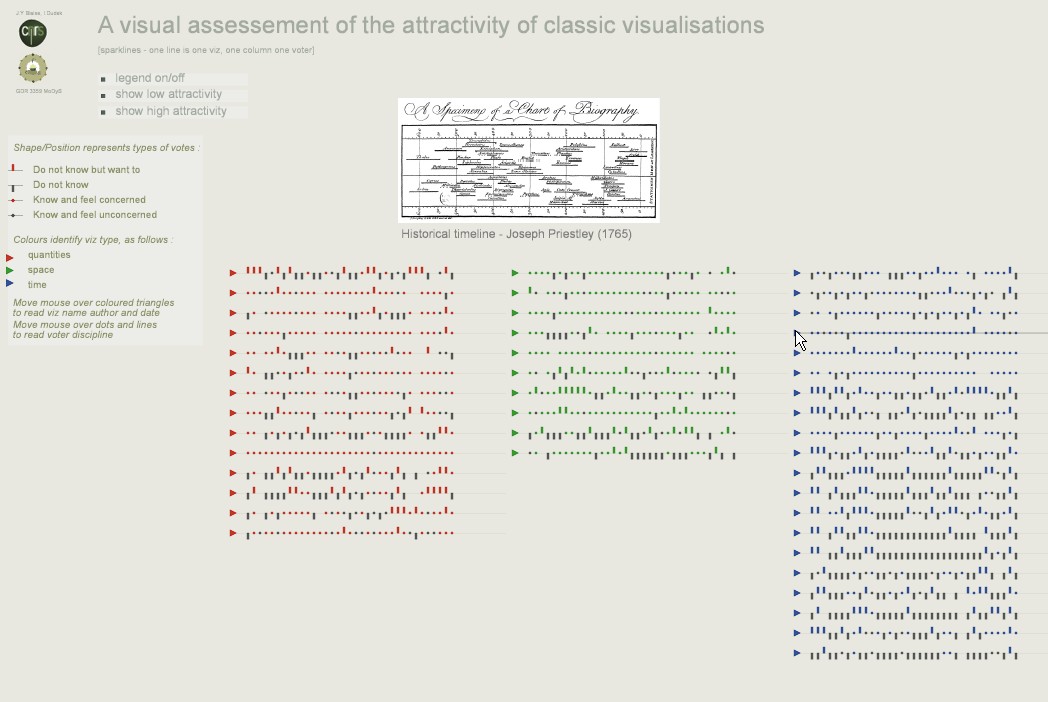The image size is (1048, 702).
Task: Click the last green triangle in the green column
Action: tap(515, 453)
